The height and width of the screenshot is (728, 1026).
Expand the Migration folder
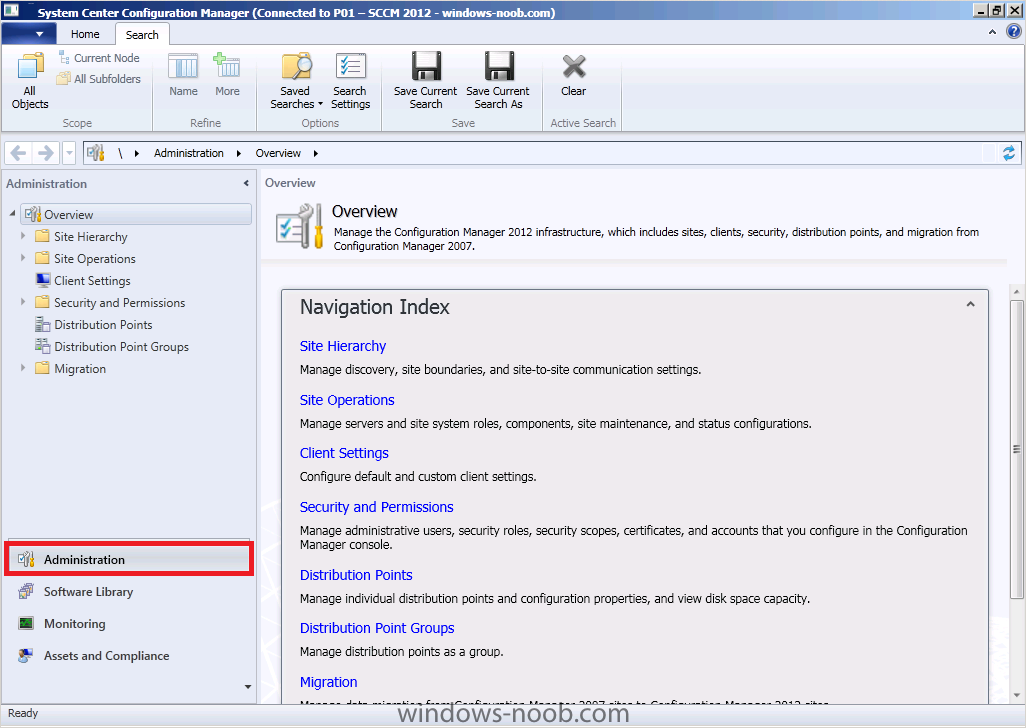(23, 368)
